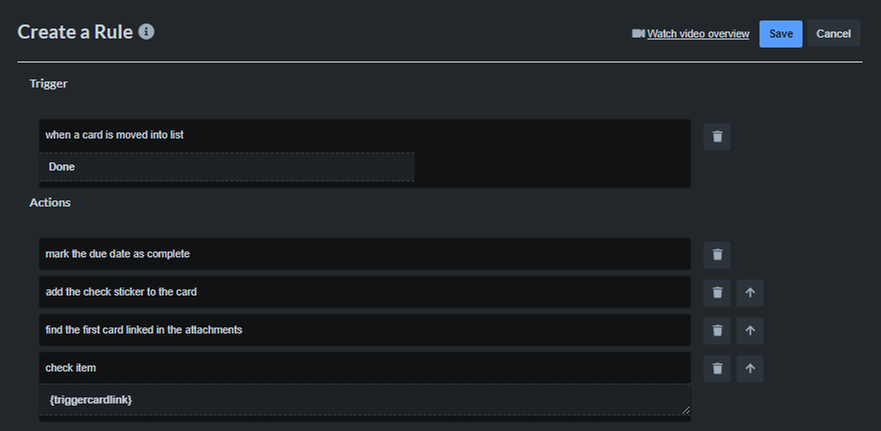Save the rule
Screen dimensions: 881x431
coord(780,34)
